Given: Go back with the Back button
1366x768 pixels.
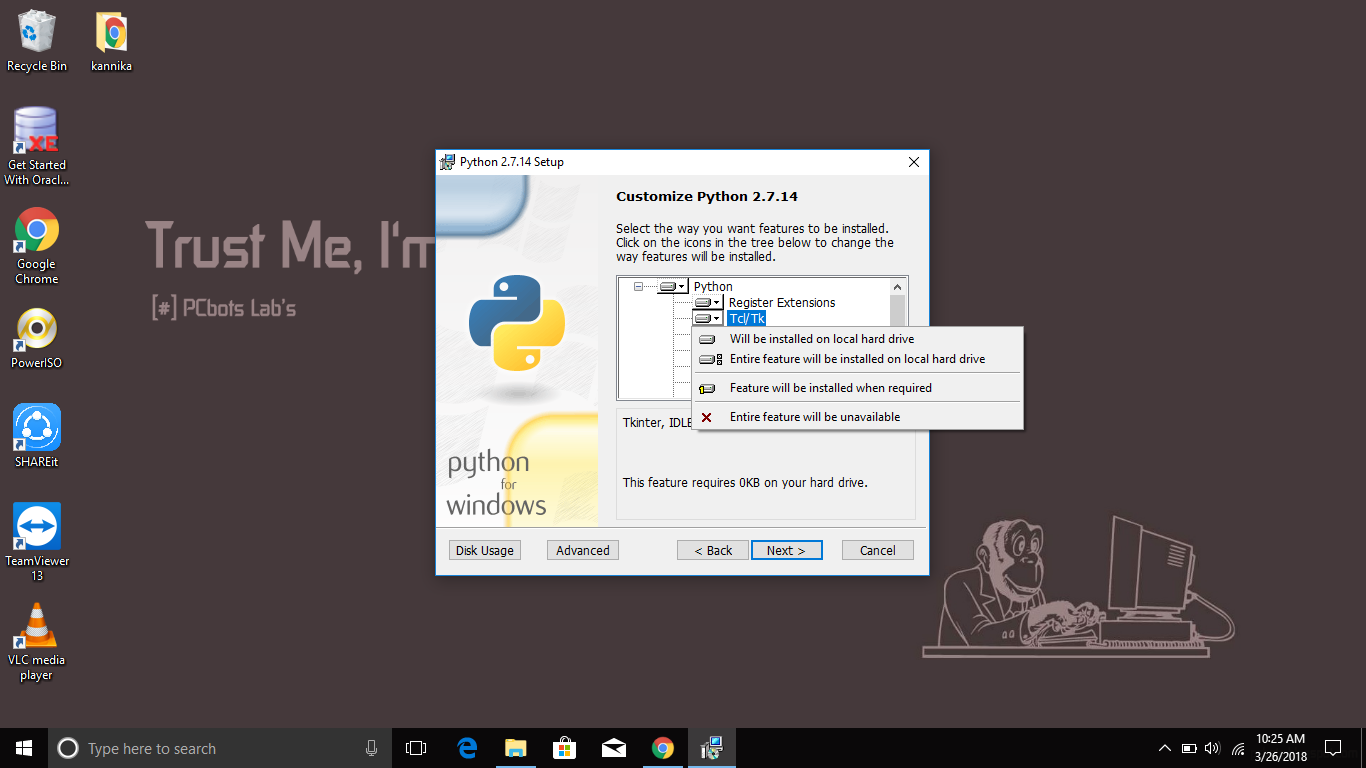Looking at the screenshot, I should click(713, 550).
